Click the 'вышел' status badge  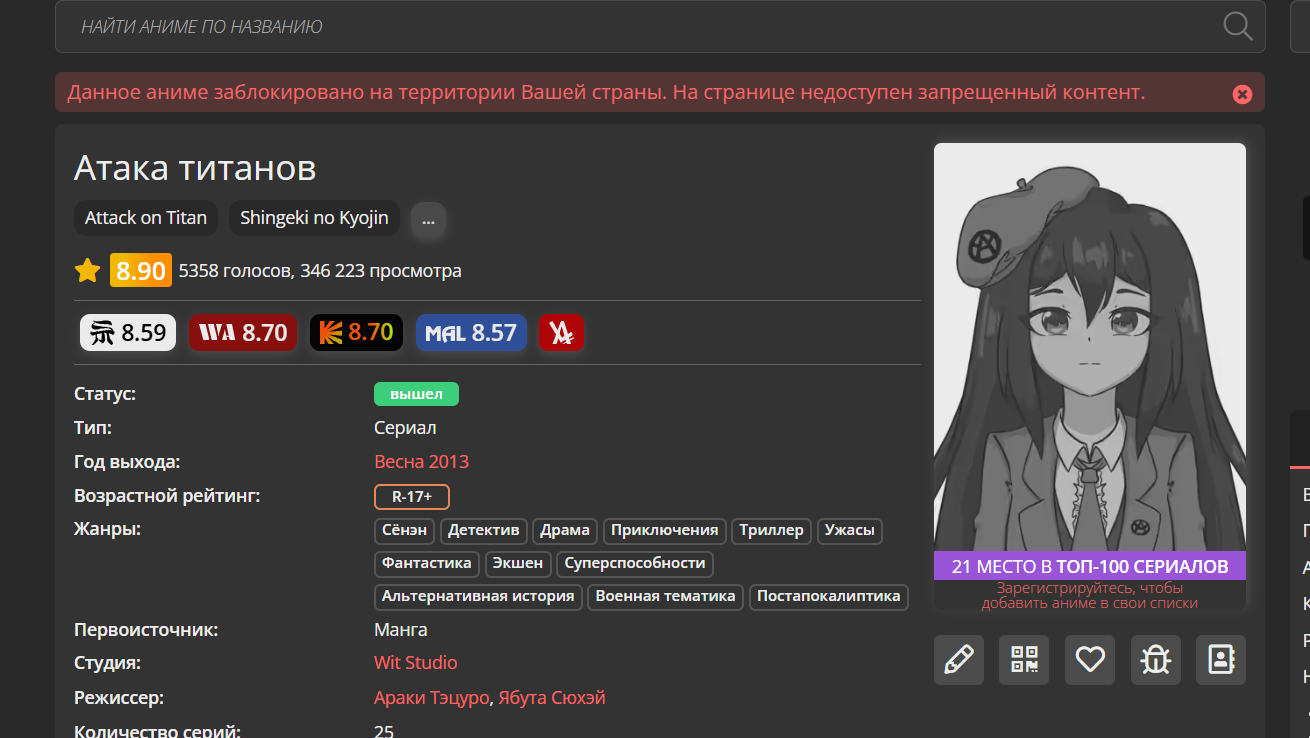coord(416,394)
